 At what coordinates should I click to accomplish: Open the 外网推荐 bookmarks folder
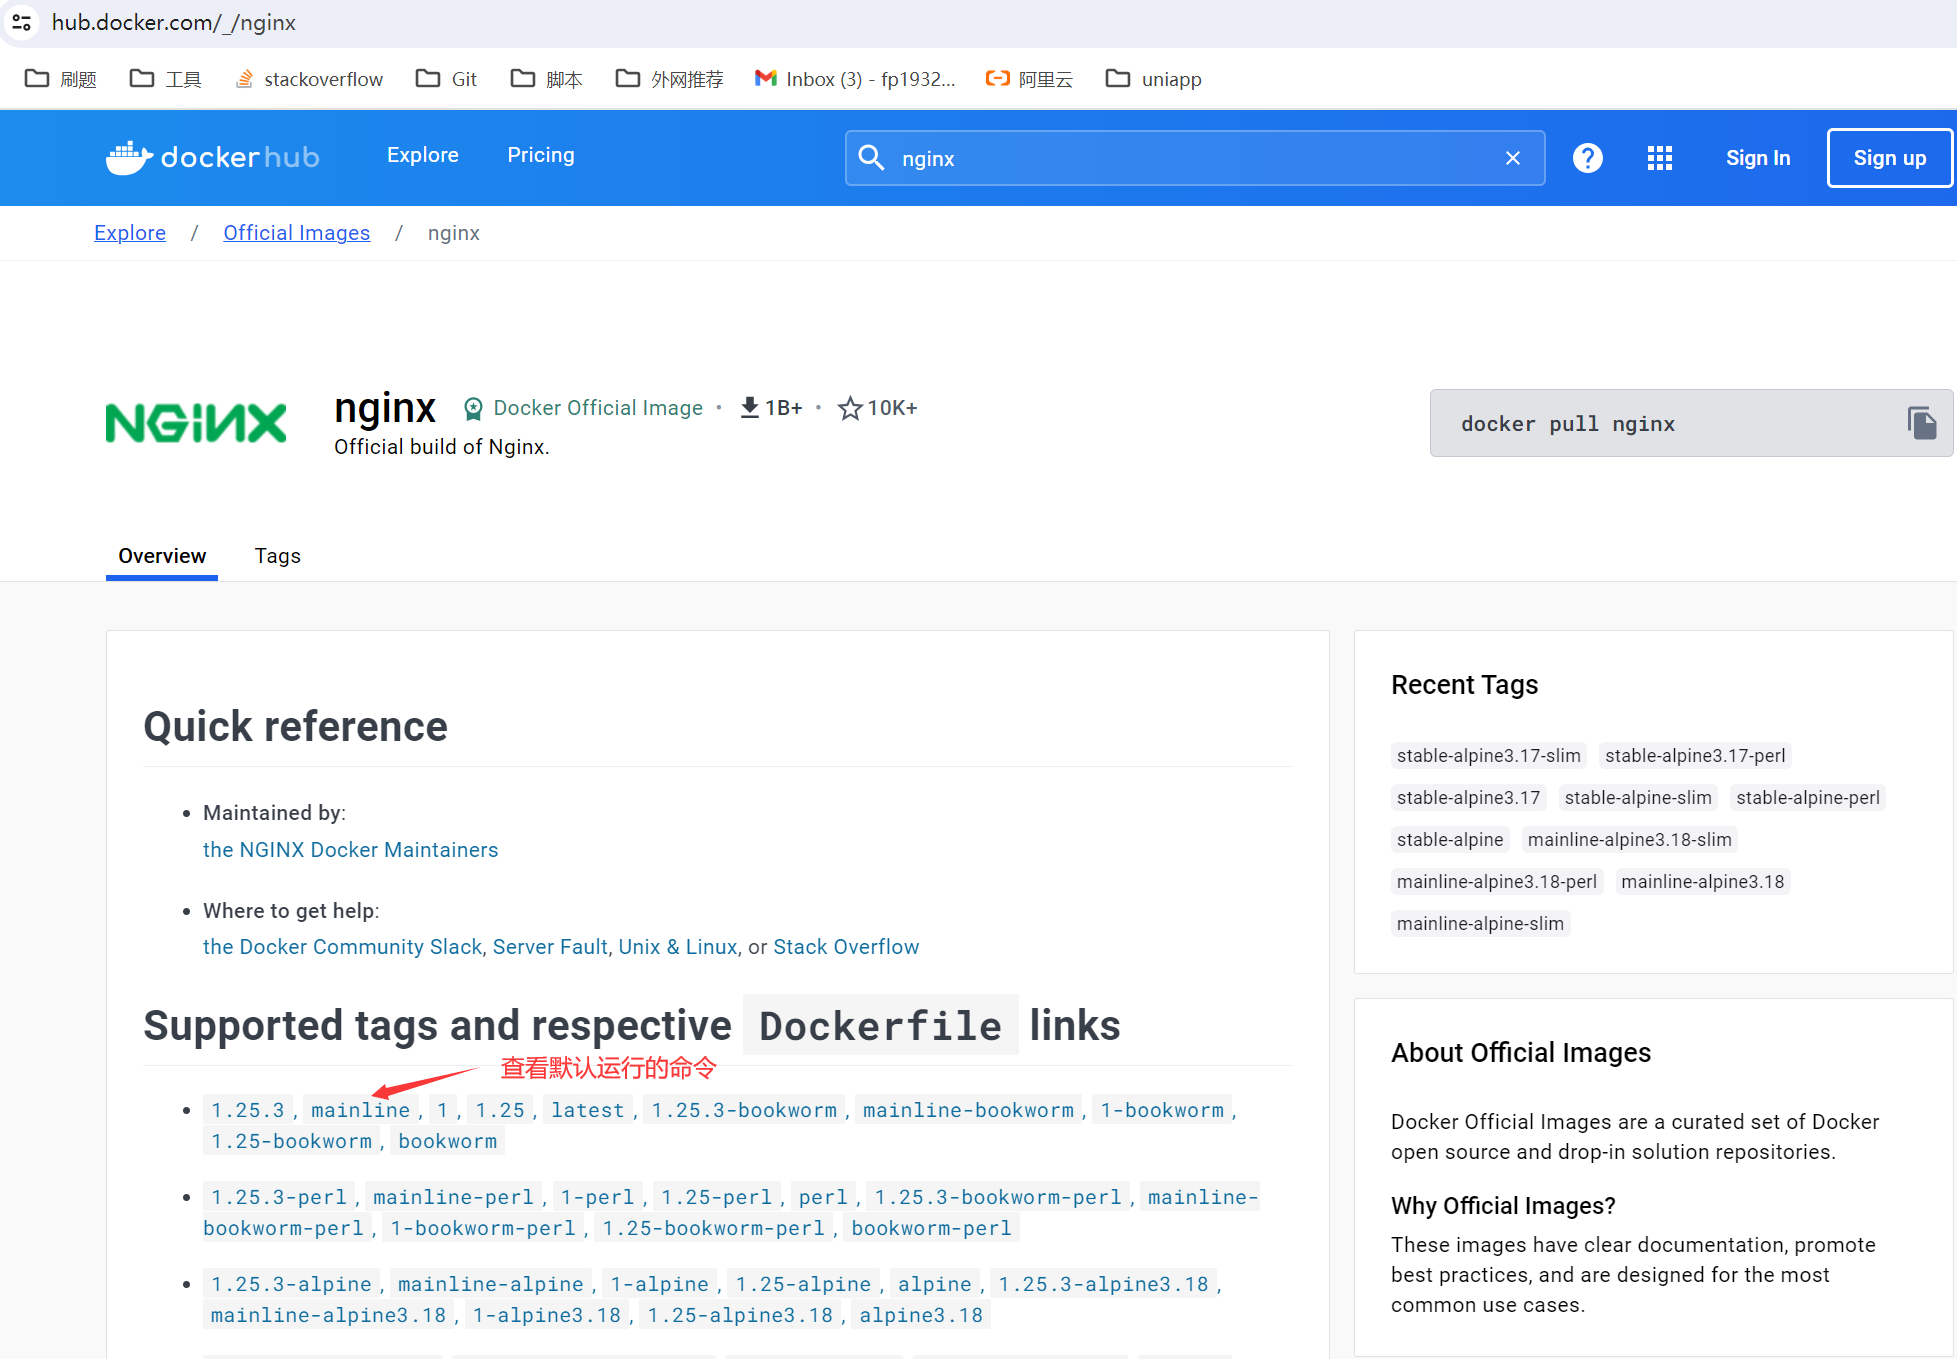(670, 79)
